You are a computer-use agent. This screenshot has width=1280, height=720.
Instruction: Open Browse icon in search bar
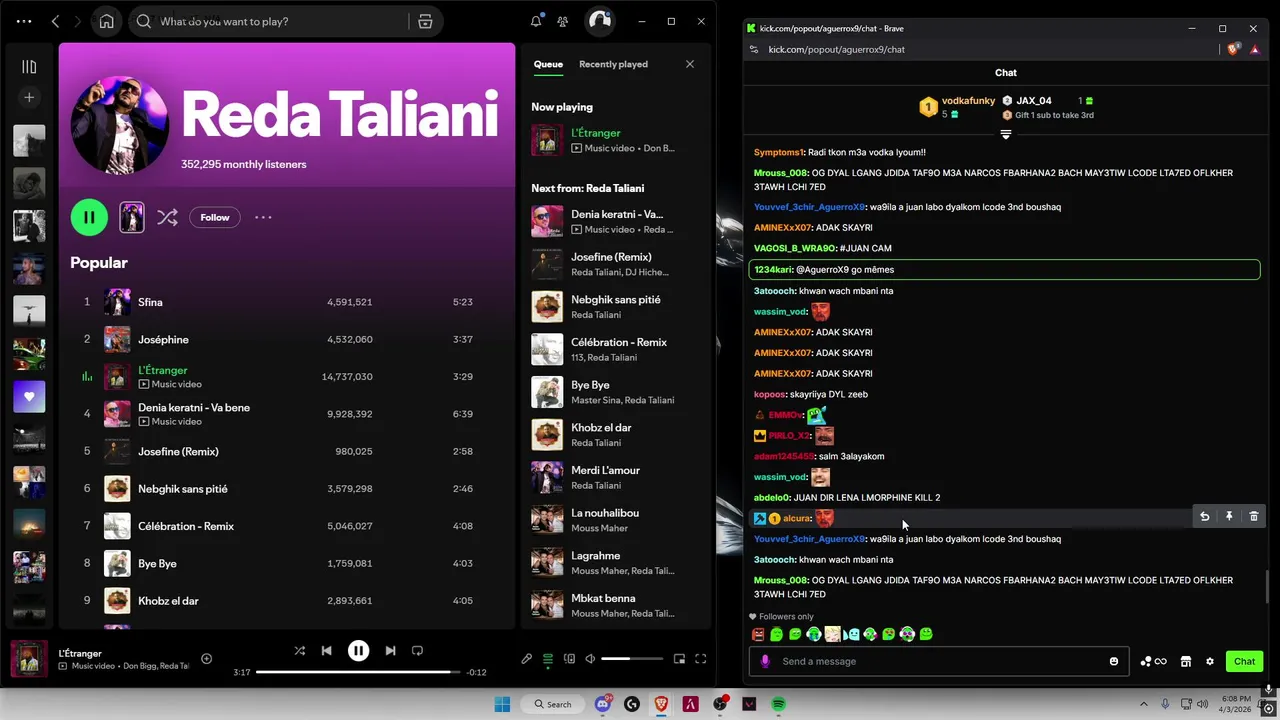pyautogui.click(x=425, y=21)
